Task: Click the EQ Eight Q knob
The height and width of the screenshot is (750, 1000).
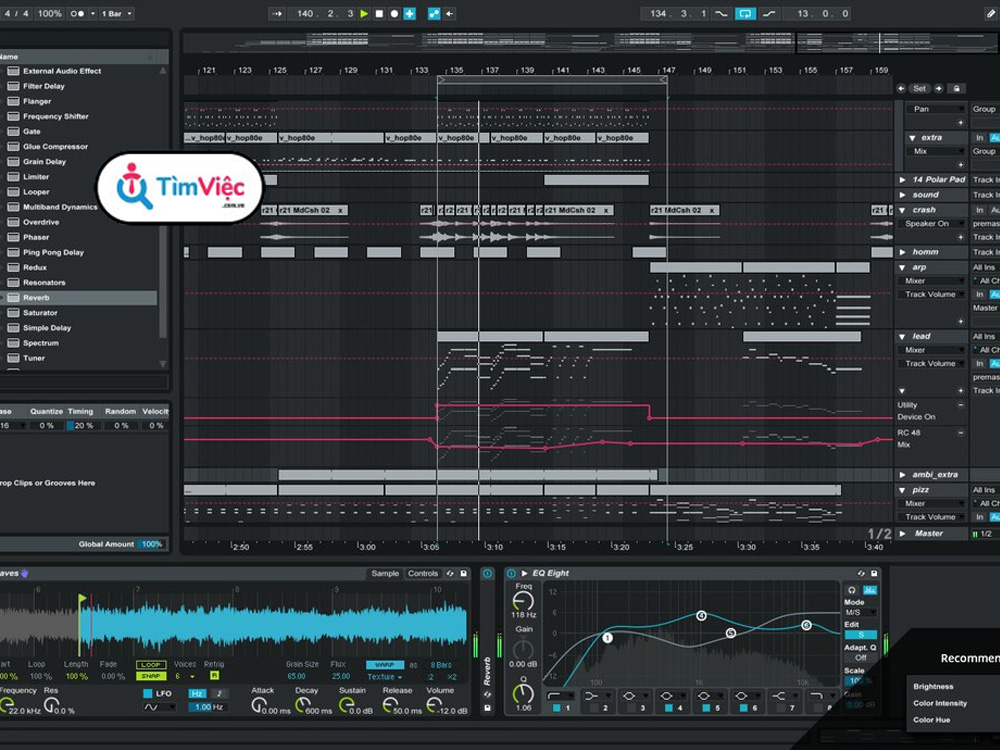Action: coord(523,693)
